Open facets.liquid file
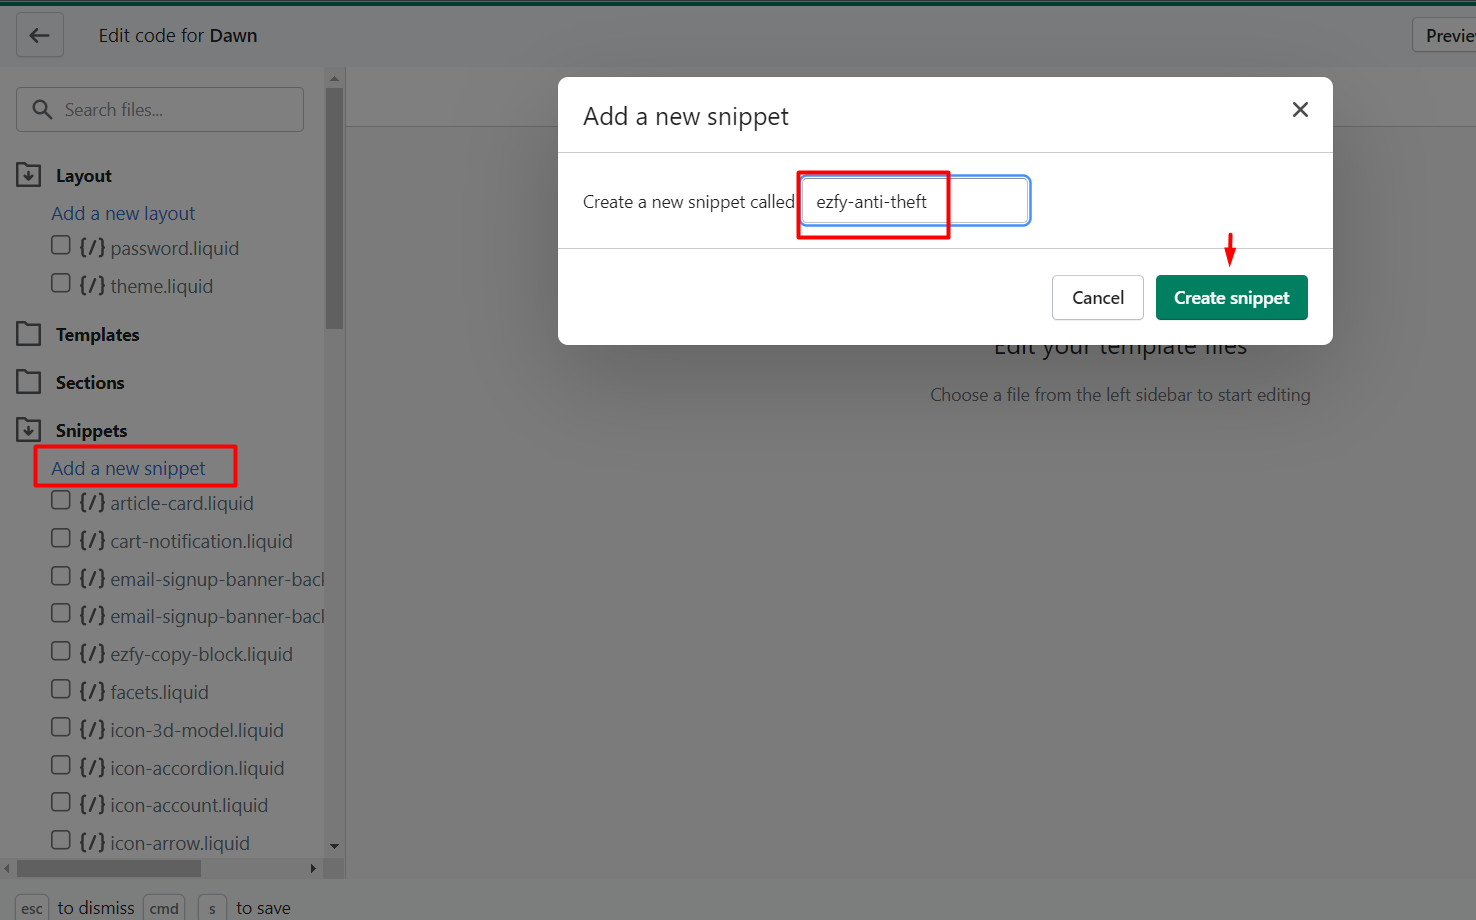 click(160, 692)
